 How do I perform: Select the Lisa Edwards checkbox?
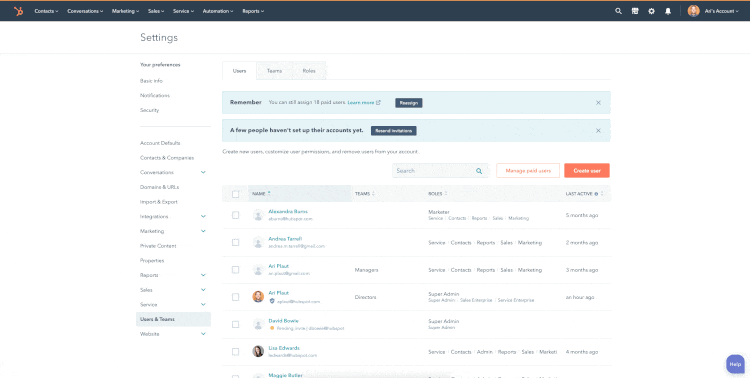(x=235, y=352)
